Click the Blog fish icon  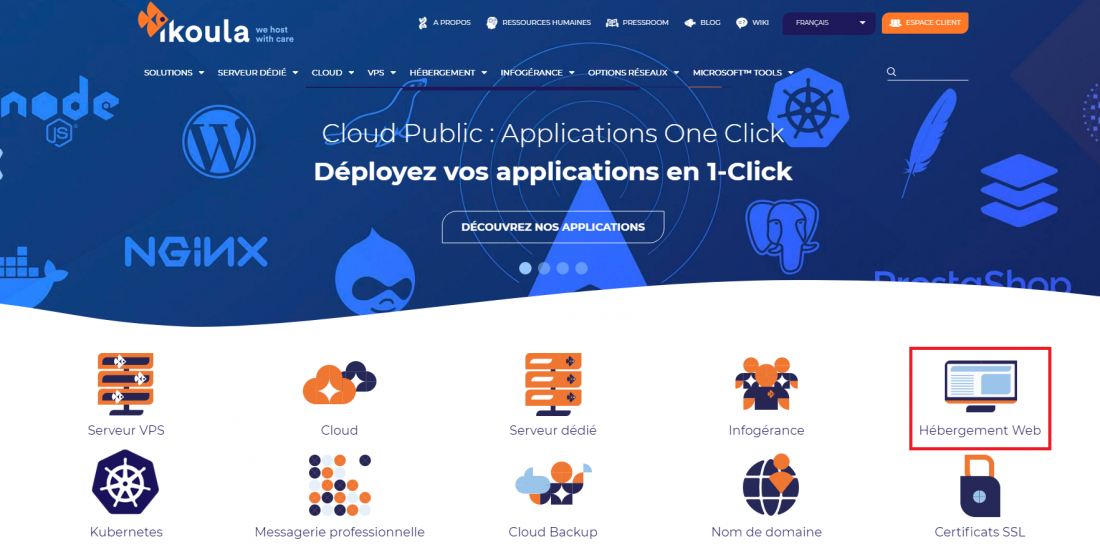coord(690,22)
